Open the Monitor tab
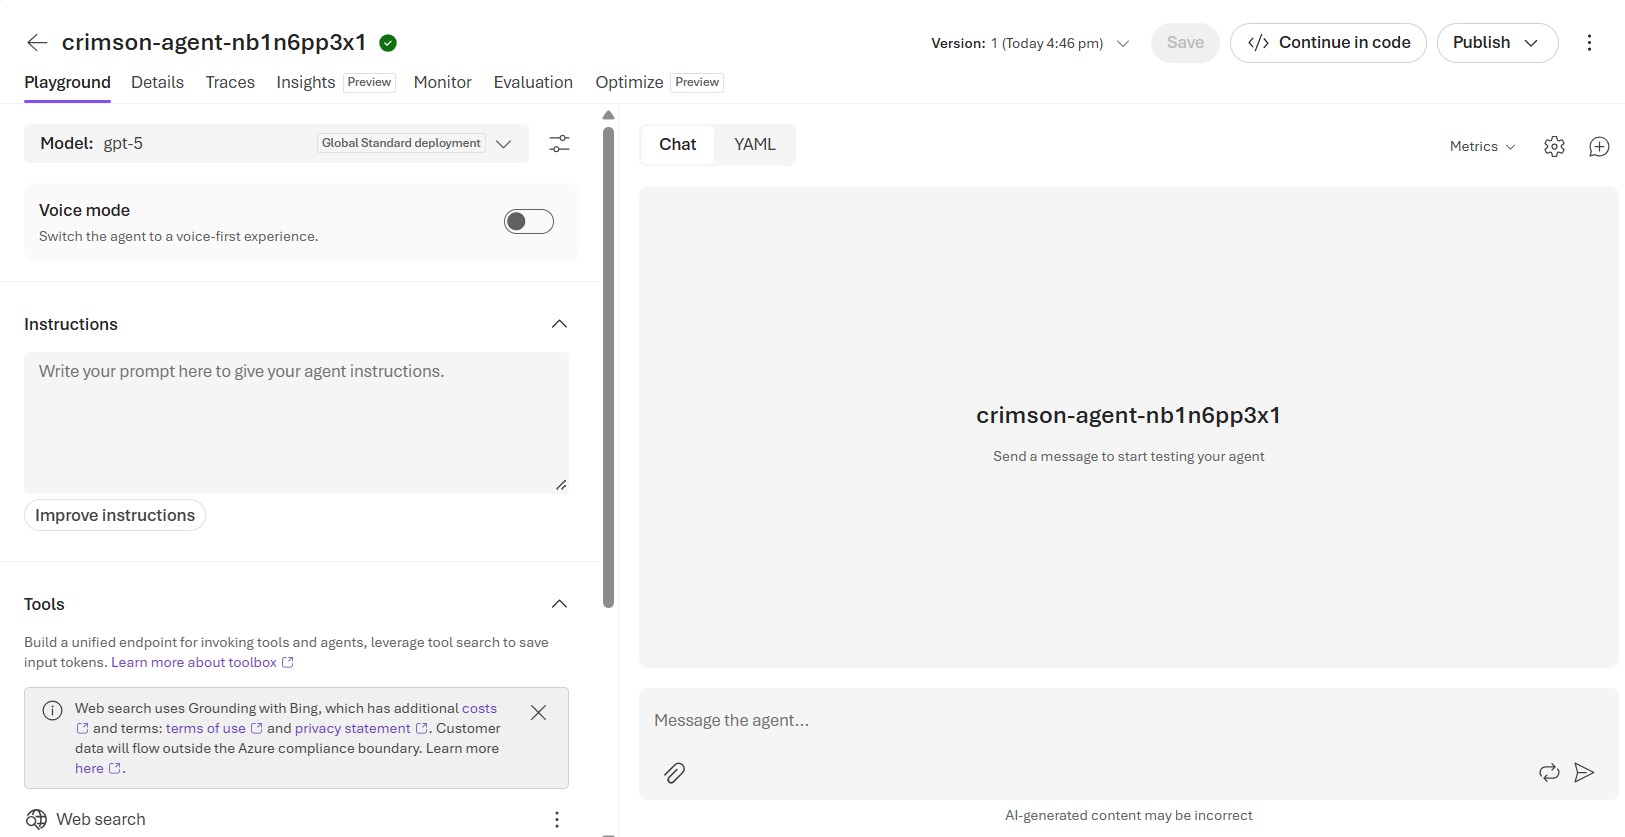 click(443, 82)
